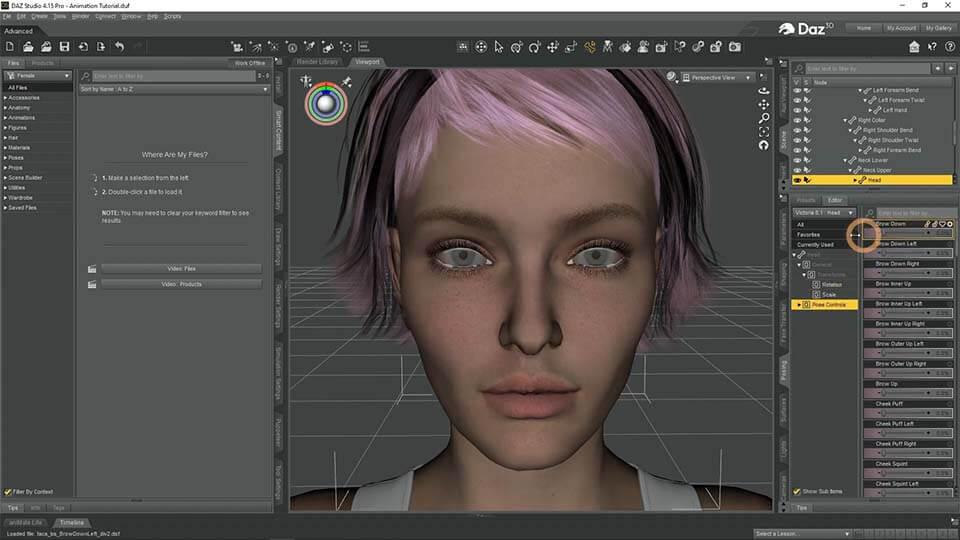Click the My Account button
The height and width of the screenshot is (540, 960).
click(901, 28)
